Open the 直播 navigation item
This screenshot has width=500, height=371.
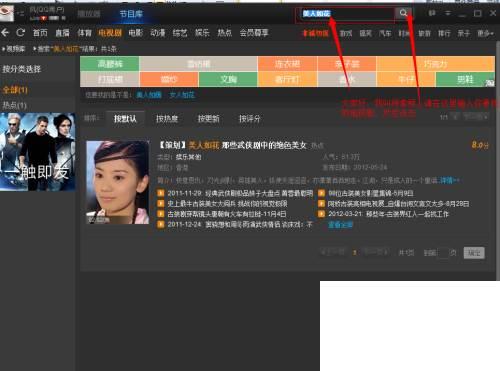tap(62, 33)
